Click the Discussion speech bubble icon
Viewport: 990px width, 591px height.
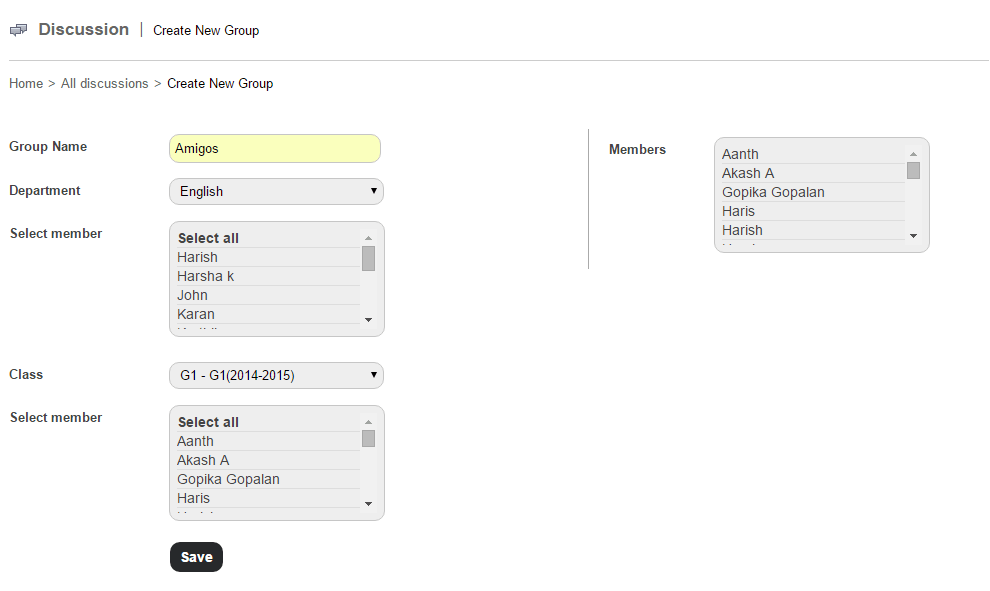[18, 29]
